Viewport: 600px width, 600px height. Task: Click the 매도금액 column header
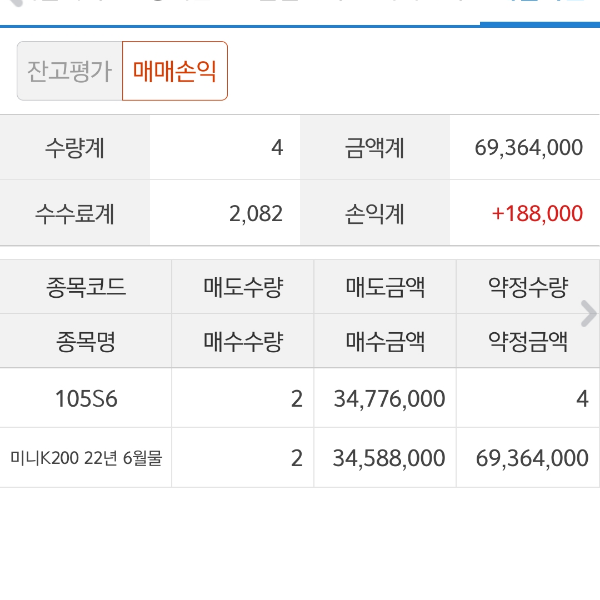[385, 288]
